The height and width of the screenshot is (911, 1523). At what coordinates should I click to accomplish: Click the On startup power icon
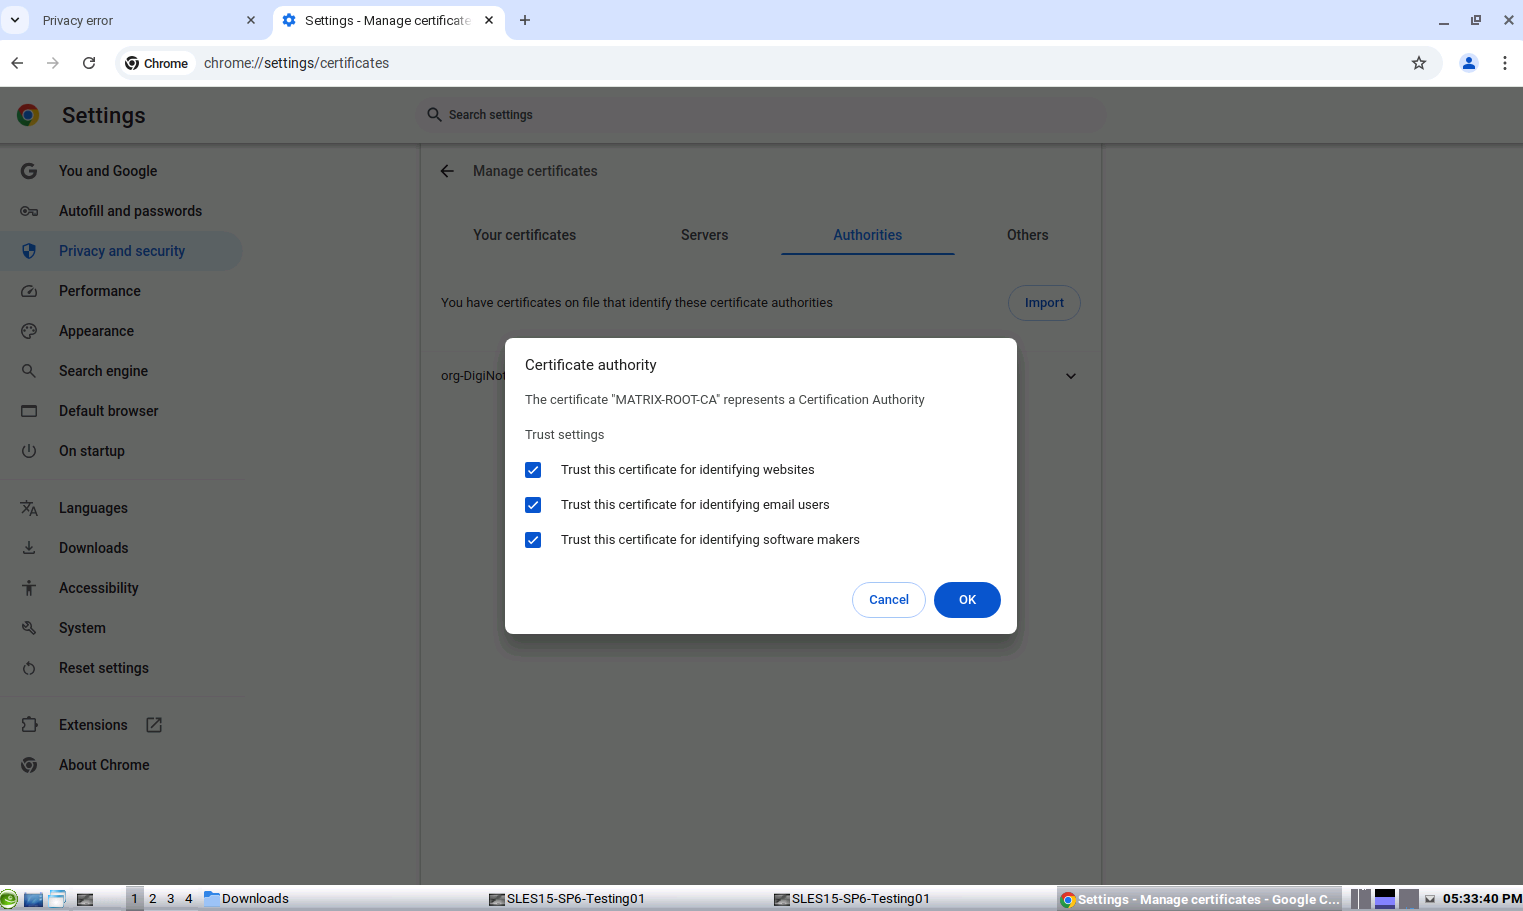point(29,451)
